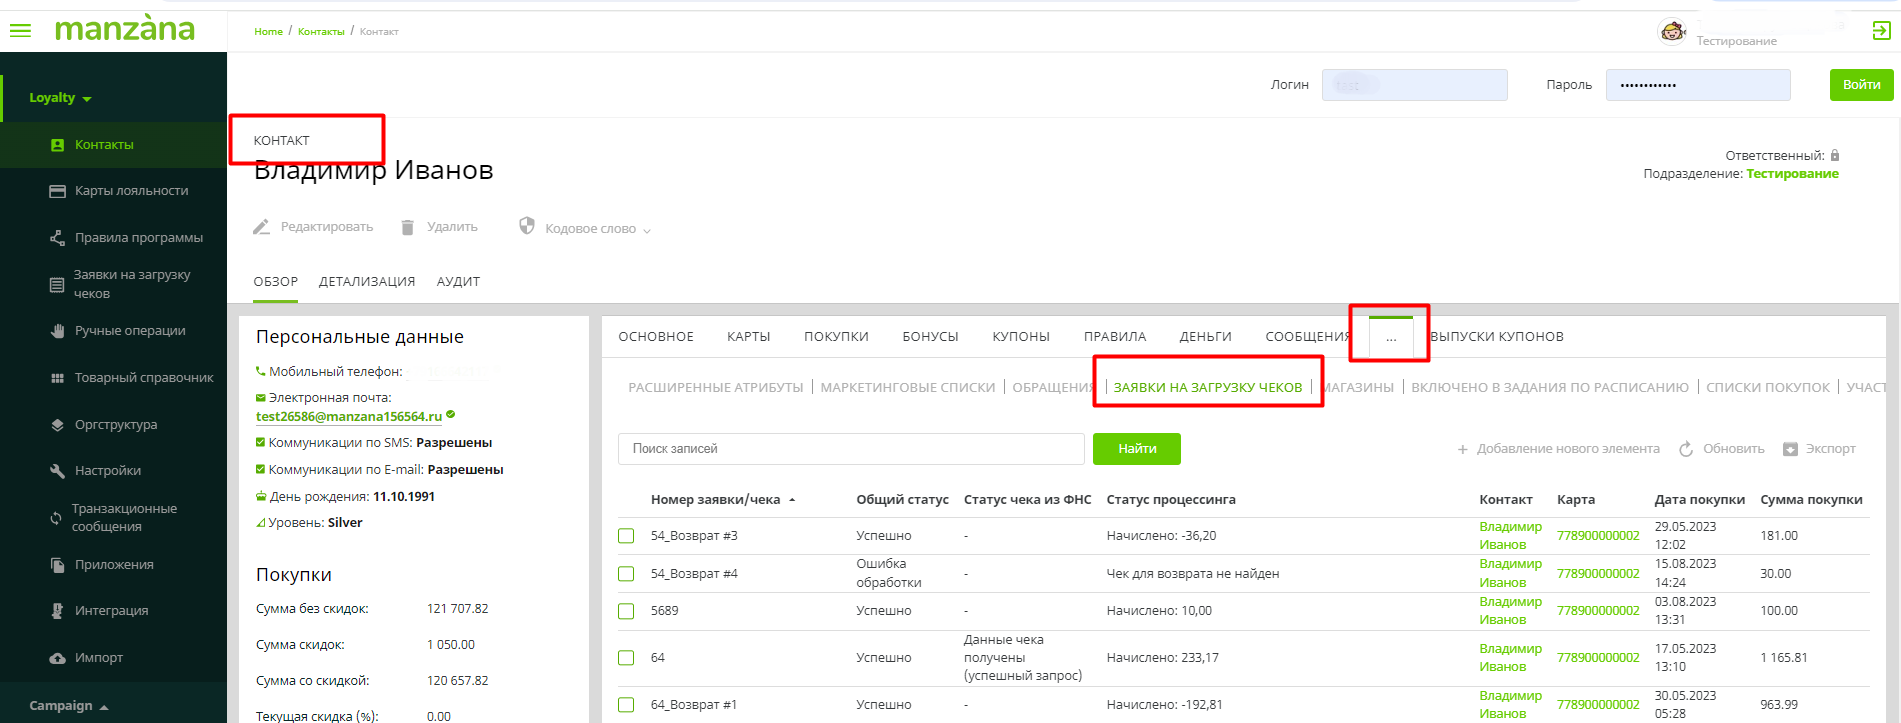The image size is (1901, 723).
Task: Switch to the ДЕТАЛИЗАЦИЯ tab
Action: (x=366, y=282)
